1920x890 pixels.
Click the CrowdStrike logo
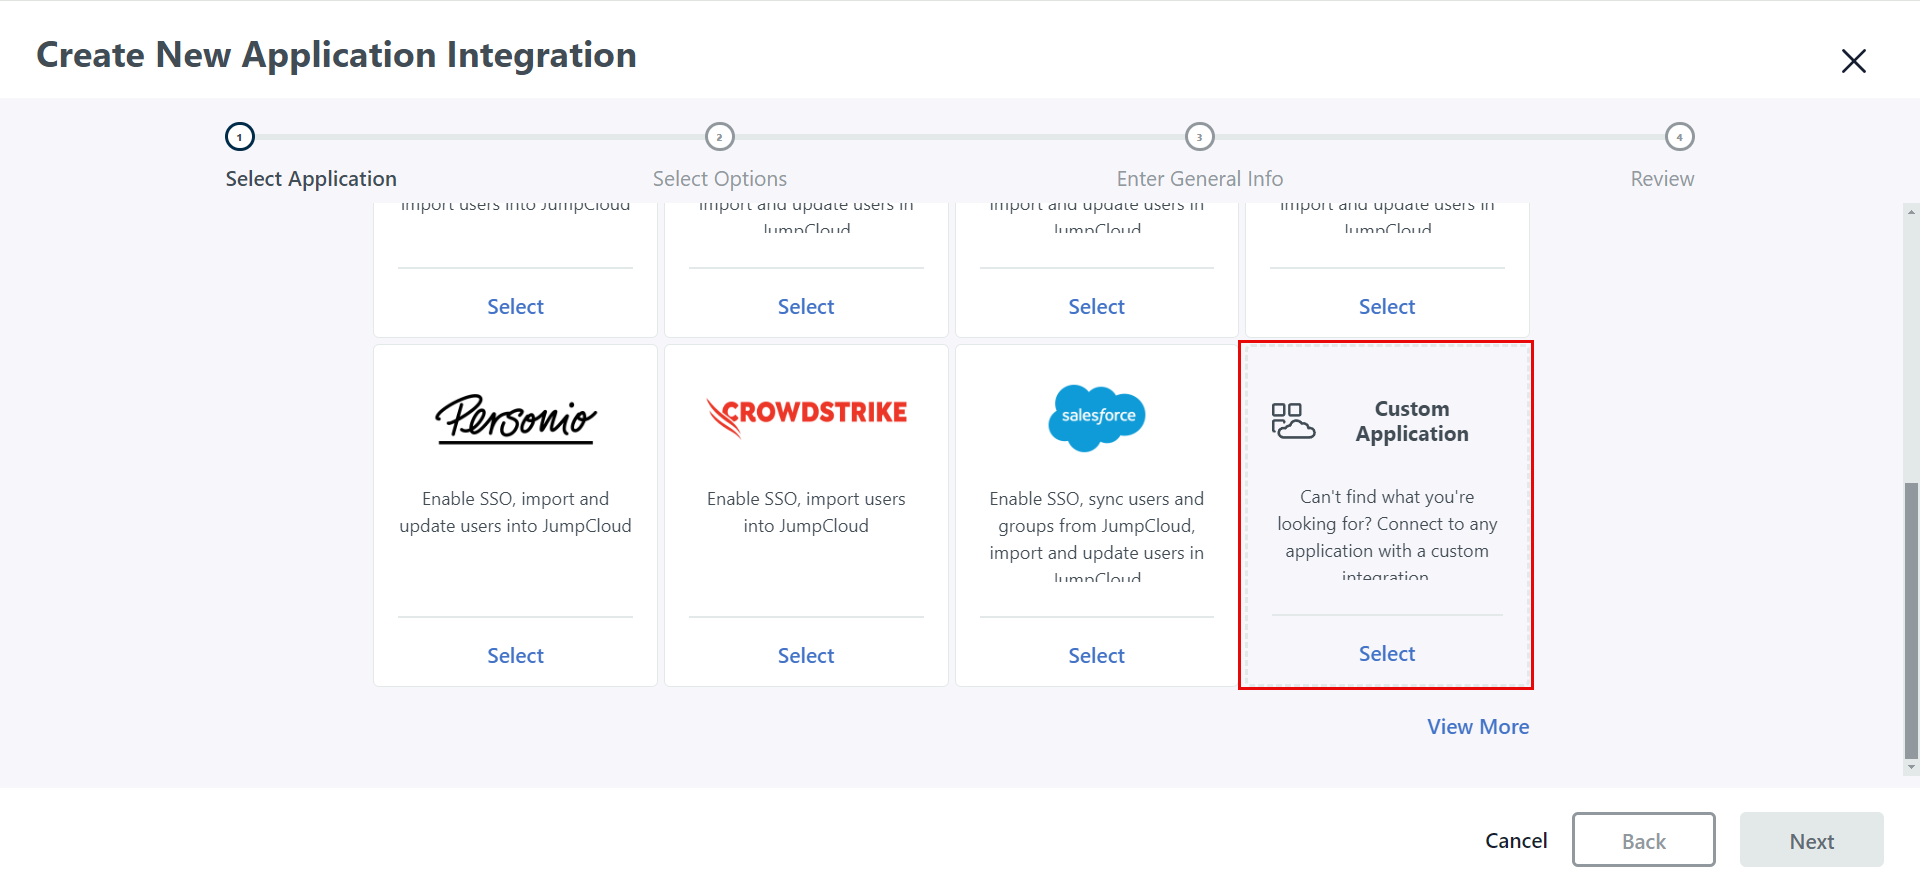click(x=806, y=415)
